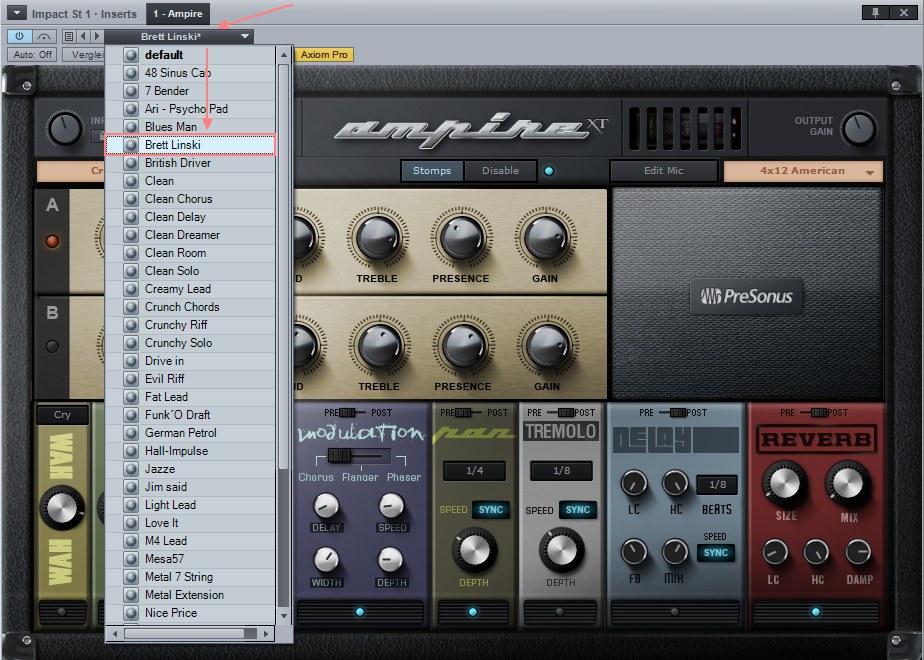Go to next preset with right arrow

97,37
